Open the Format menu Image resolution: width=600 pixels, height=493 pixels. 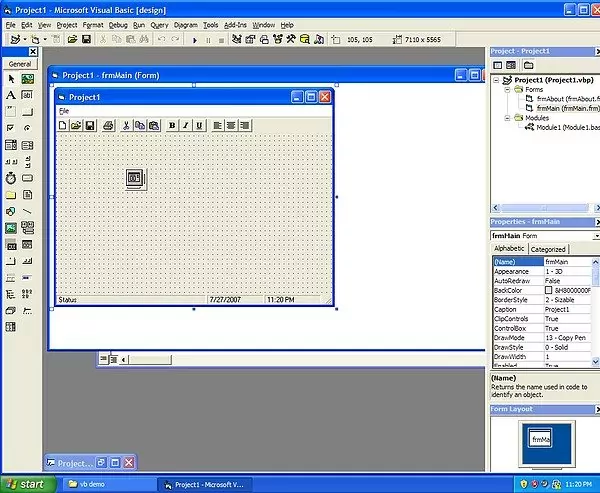[93, 25]
